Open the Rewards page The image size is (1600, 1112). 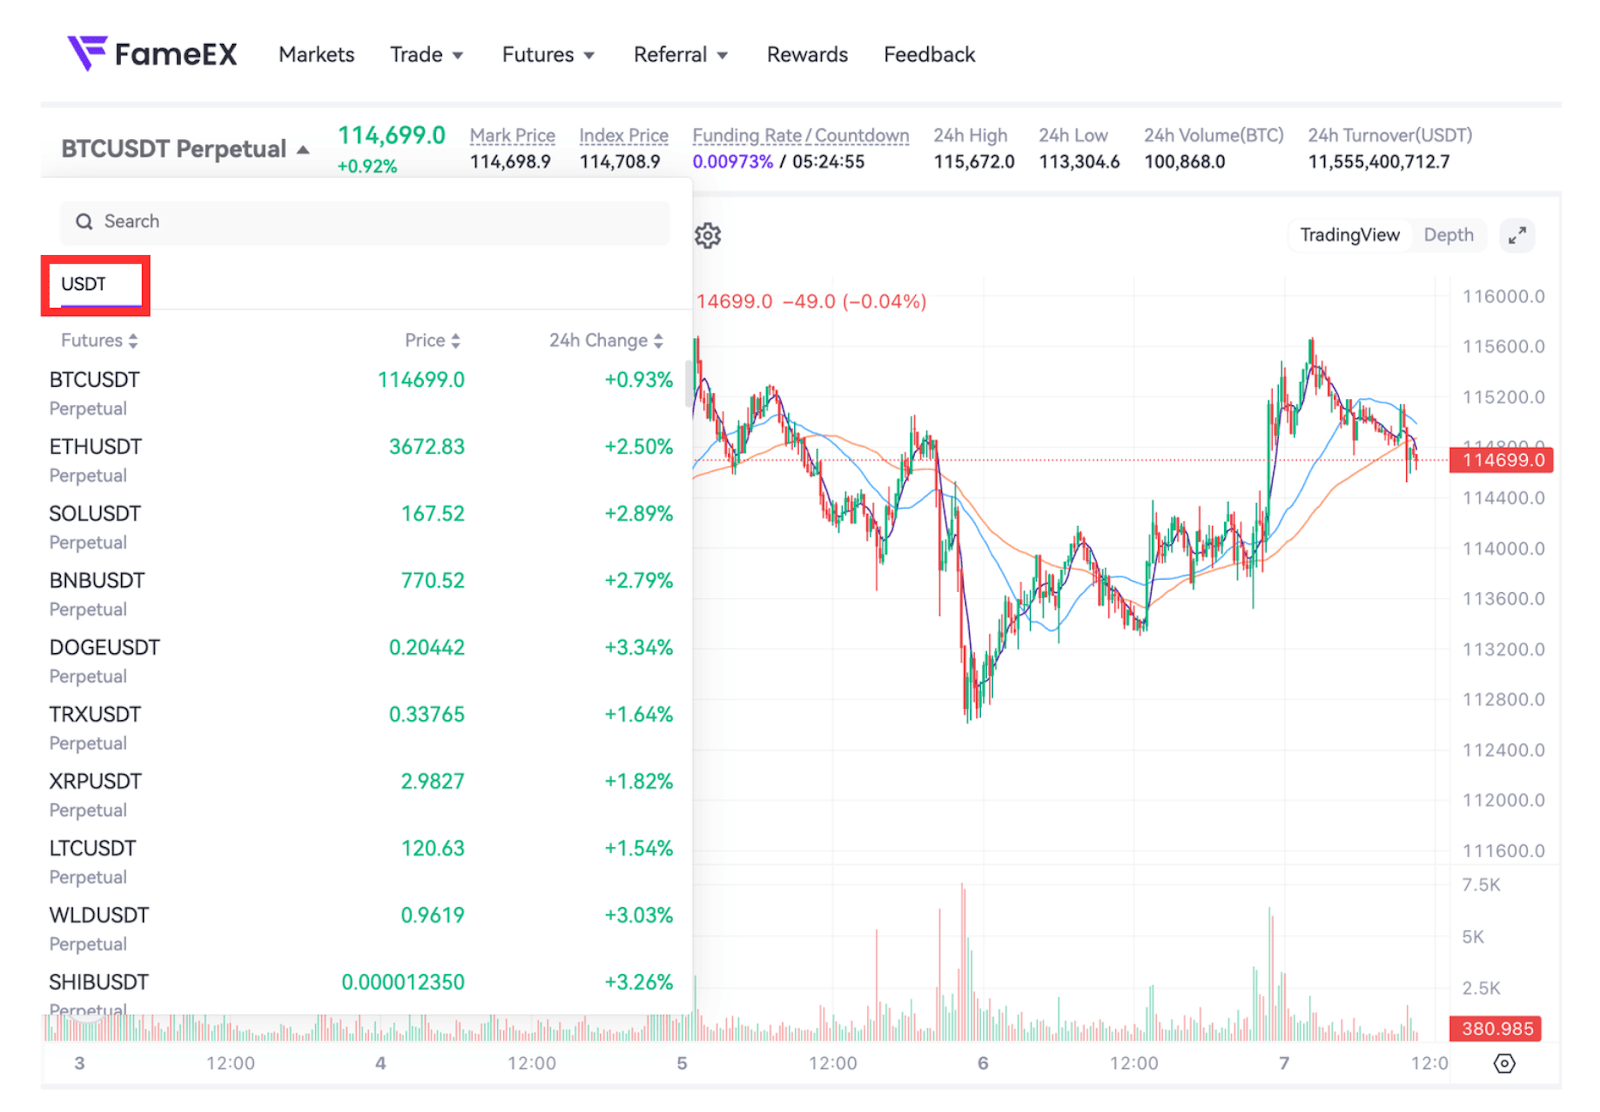(x=807, y=55)
